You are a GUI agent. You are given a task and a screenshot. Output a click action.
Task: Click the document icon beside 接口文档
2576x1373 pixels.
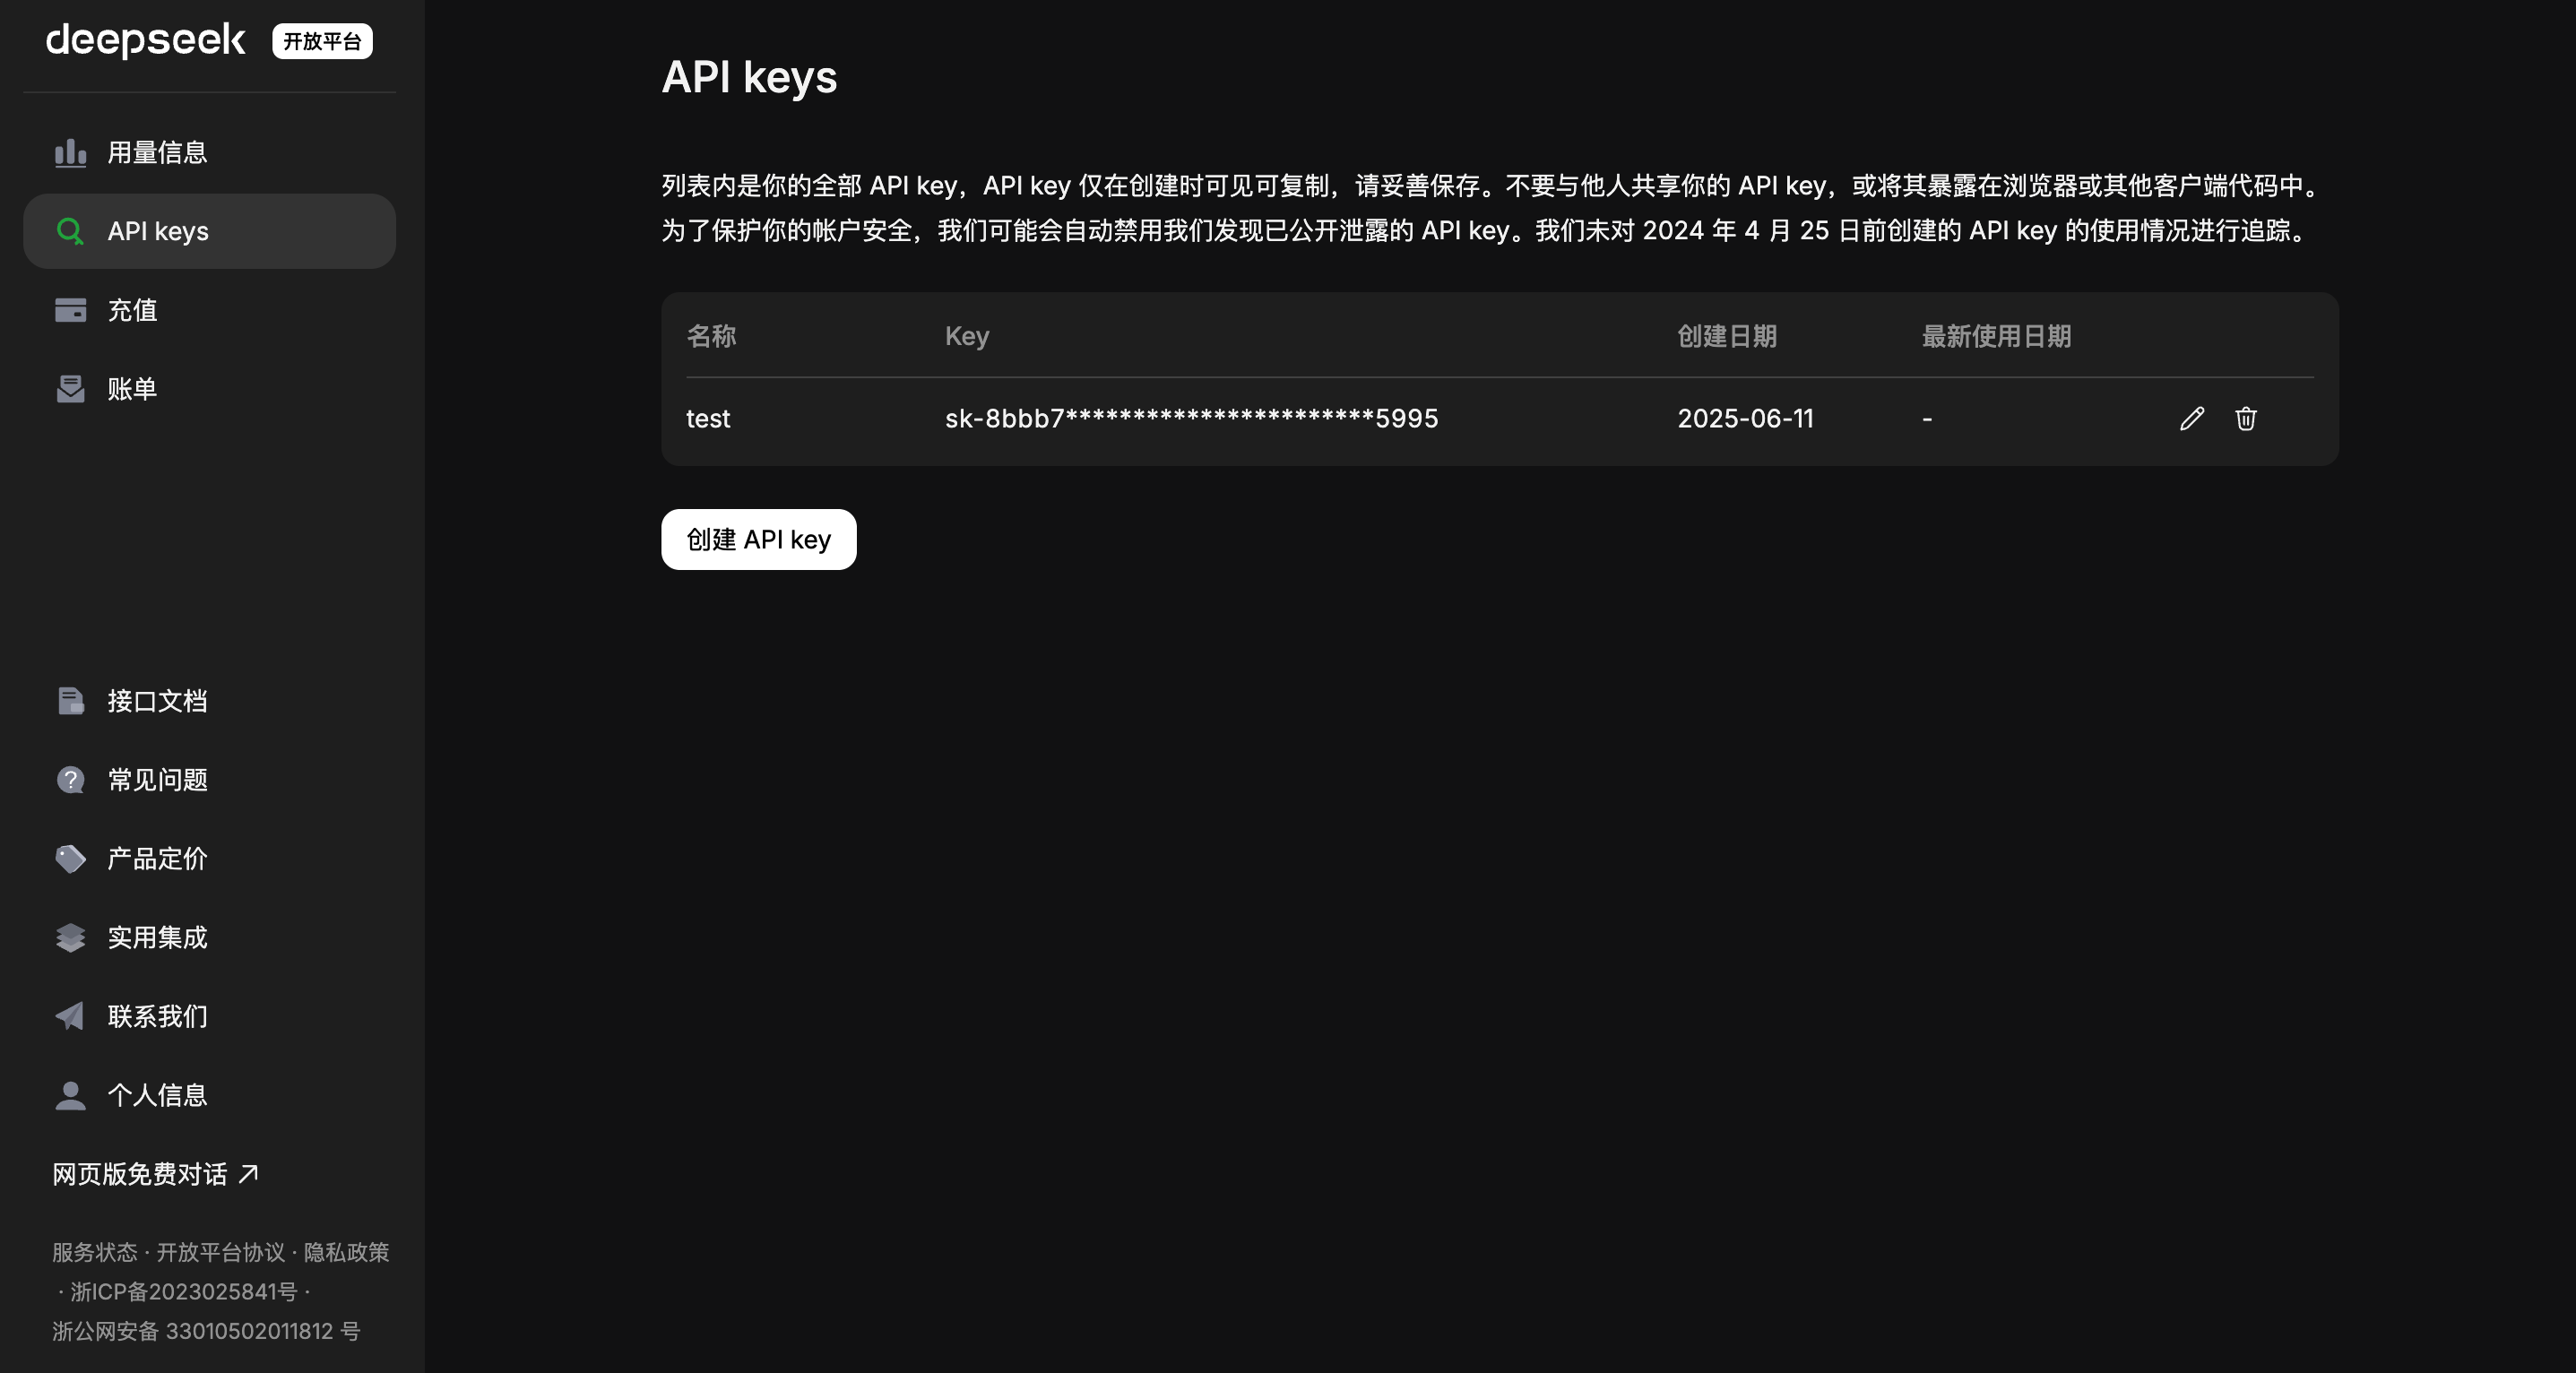70,701
